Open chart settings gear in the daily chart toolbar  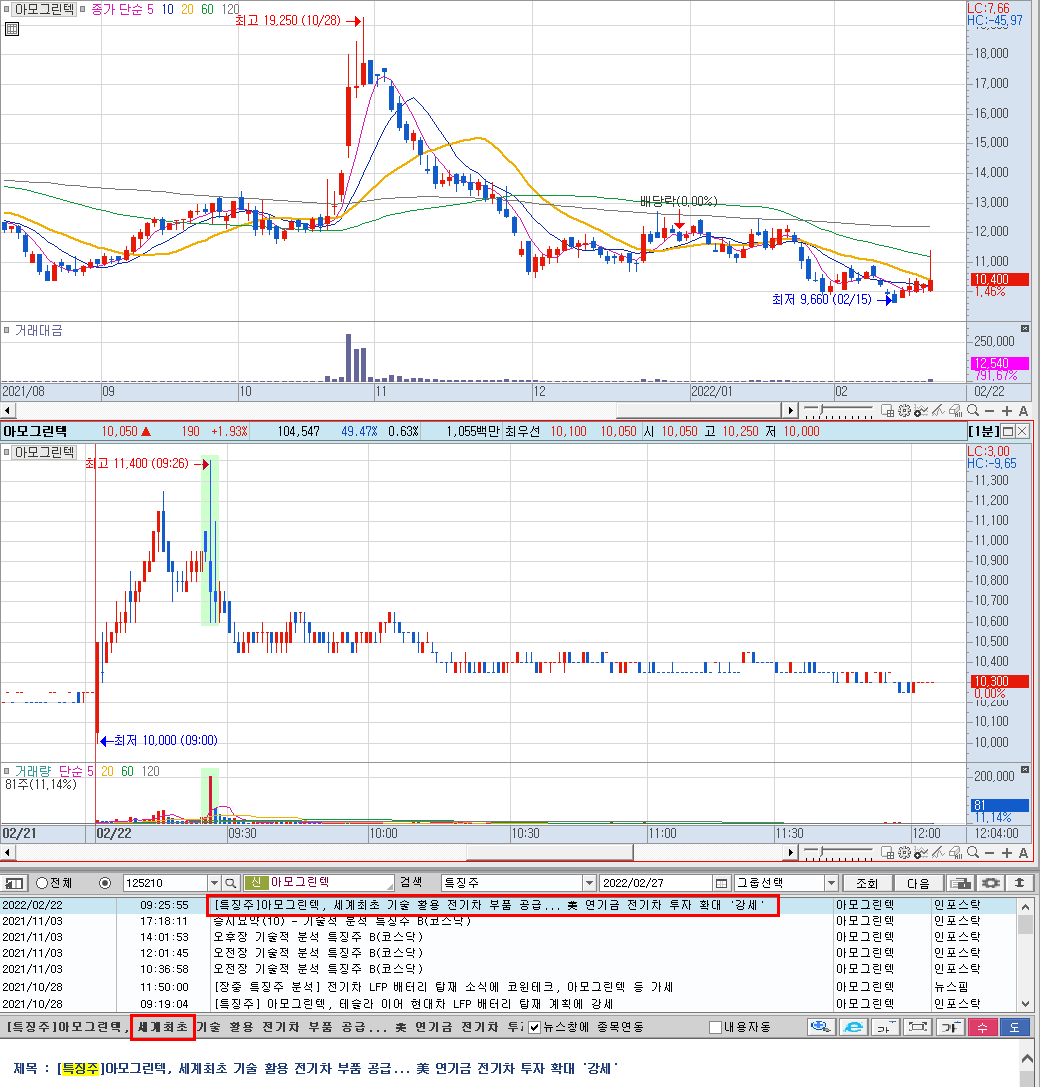tap(904, 410)
